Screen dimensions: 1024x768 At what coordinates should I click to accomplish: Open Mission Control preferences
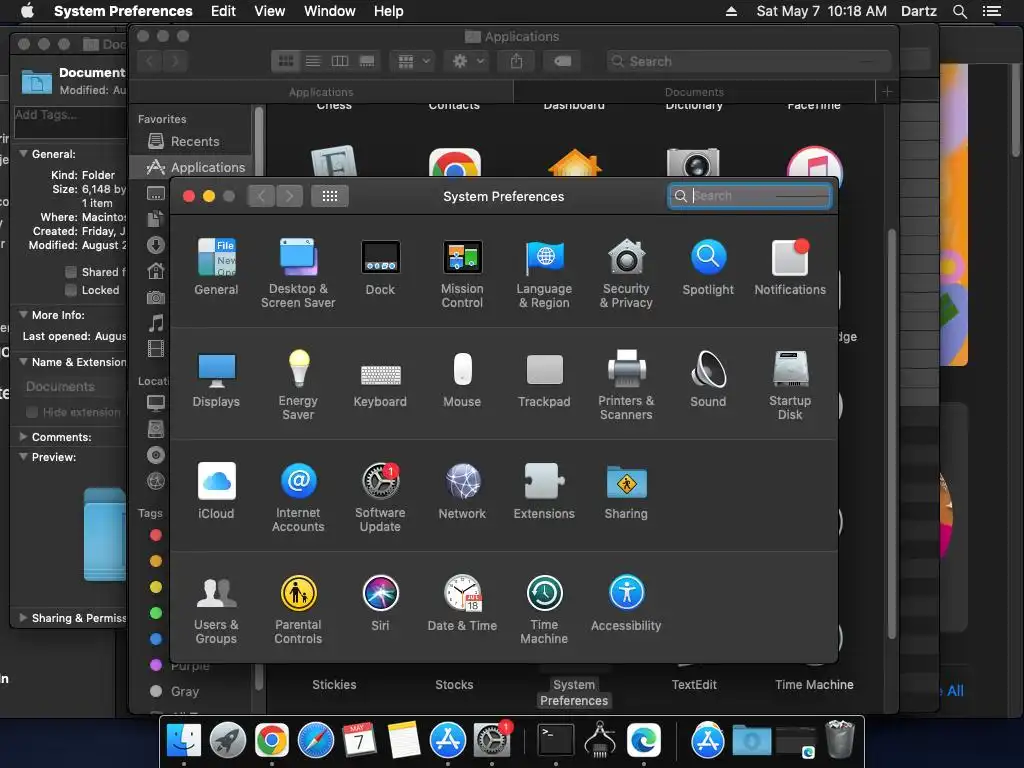pyautogui.click(x=462, y=274)
